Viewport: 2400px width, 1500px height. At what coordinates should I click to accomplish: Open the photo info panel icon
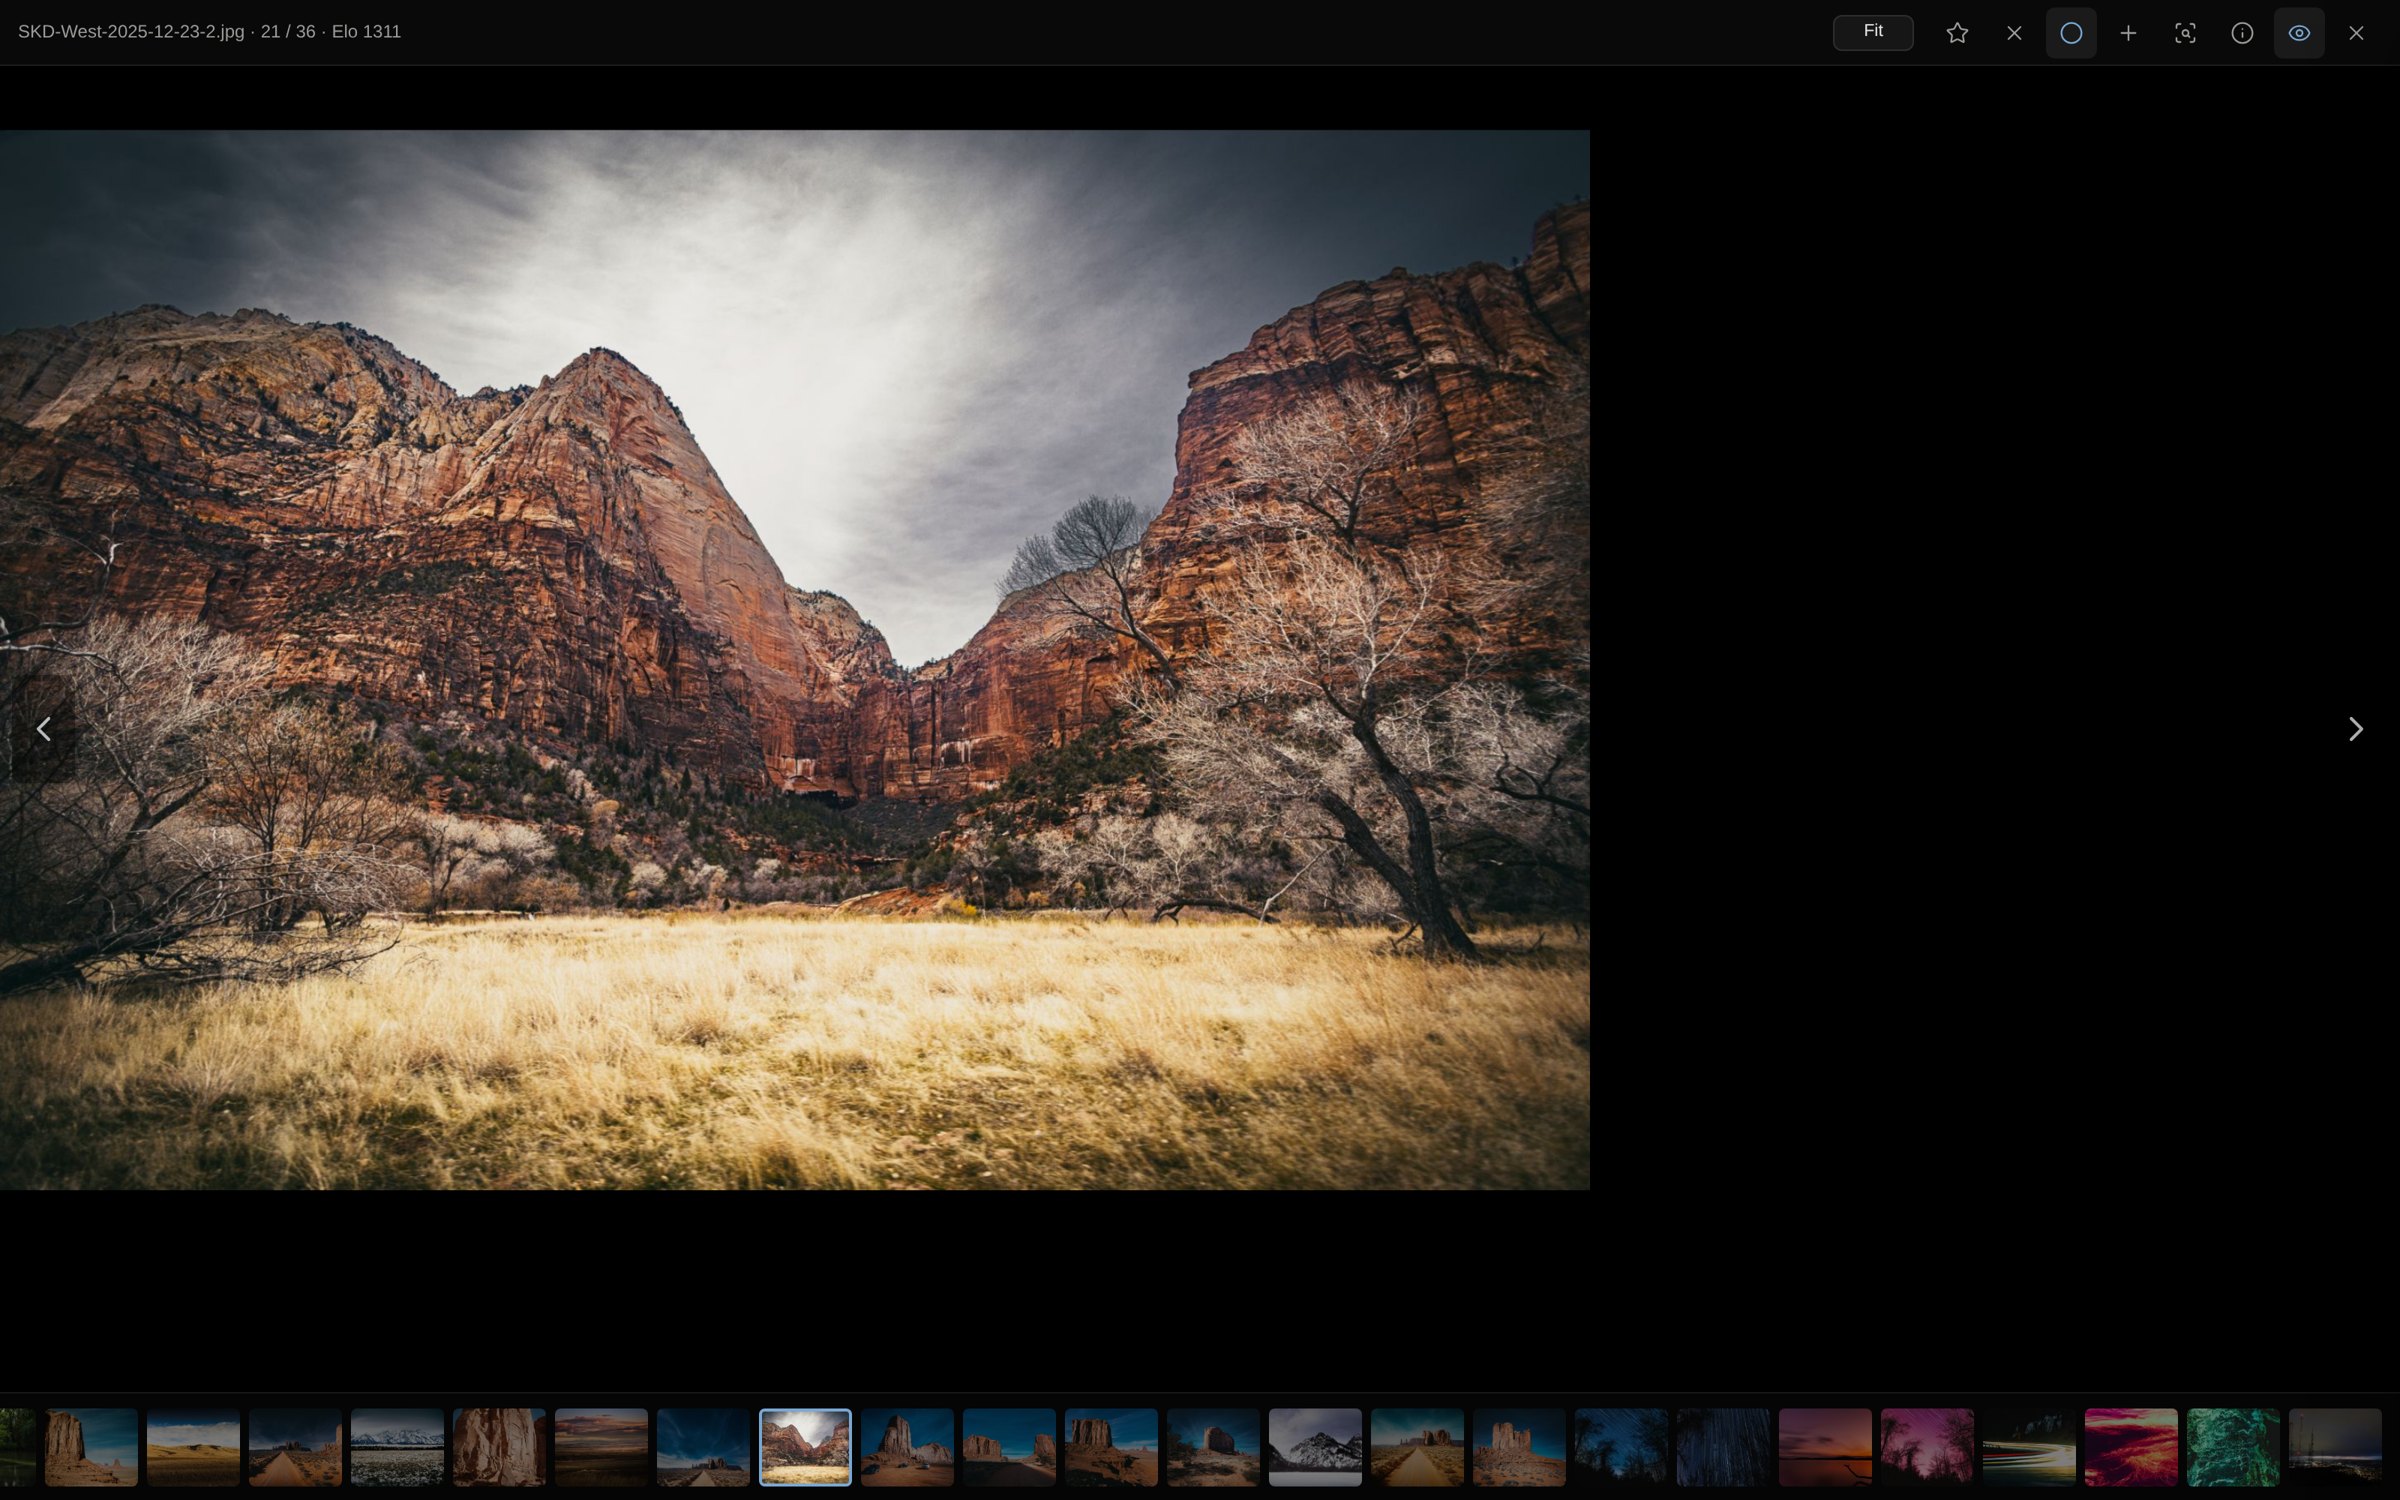pos(2242,33)
